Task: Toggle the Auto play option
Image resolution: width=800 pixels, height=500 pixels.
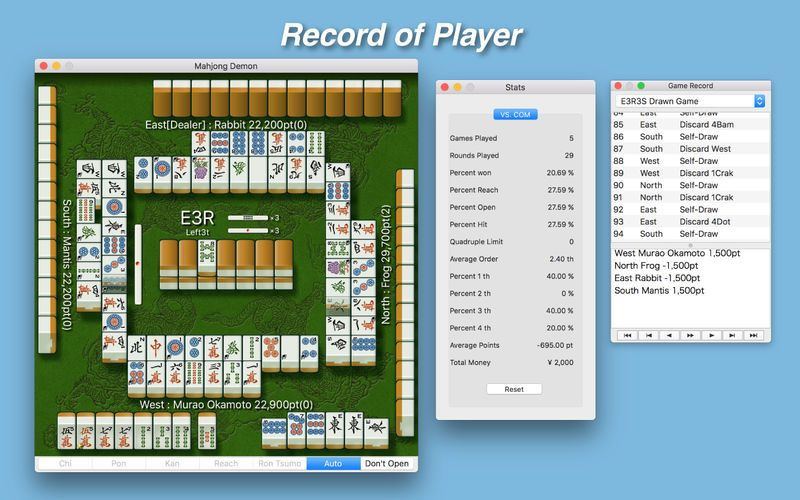Action: pyautogui.click(x=333, y=463)
